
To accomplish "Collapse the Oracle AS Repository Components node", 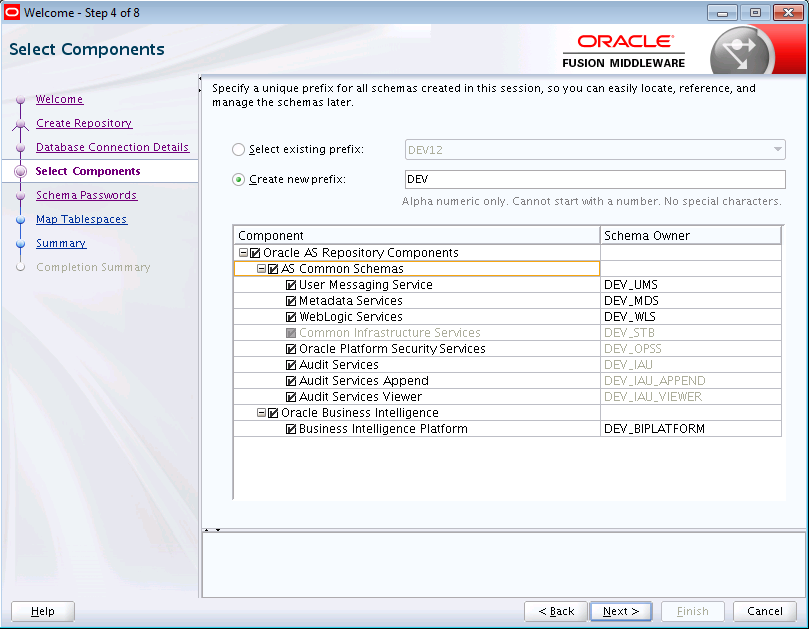I will point(244,253).
